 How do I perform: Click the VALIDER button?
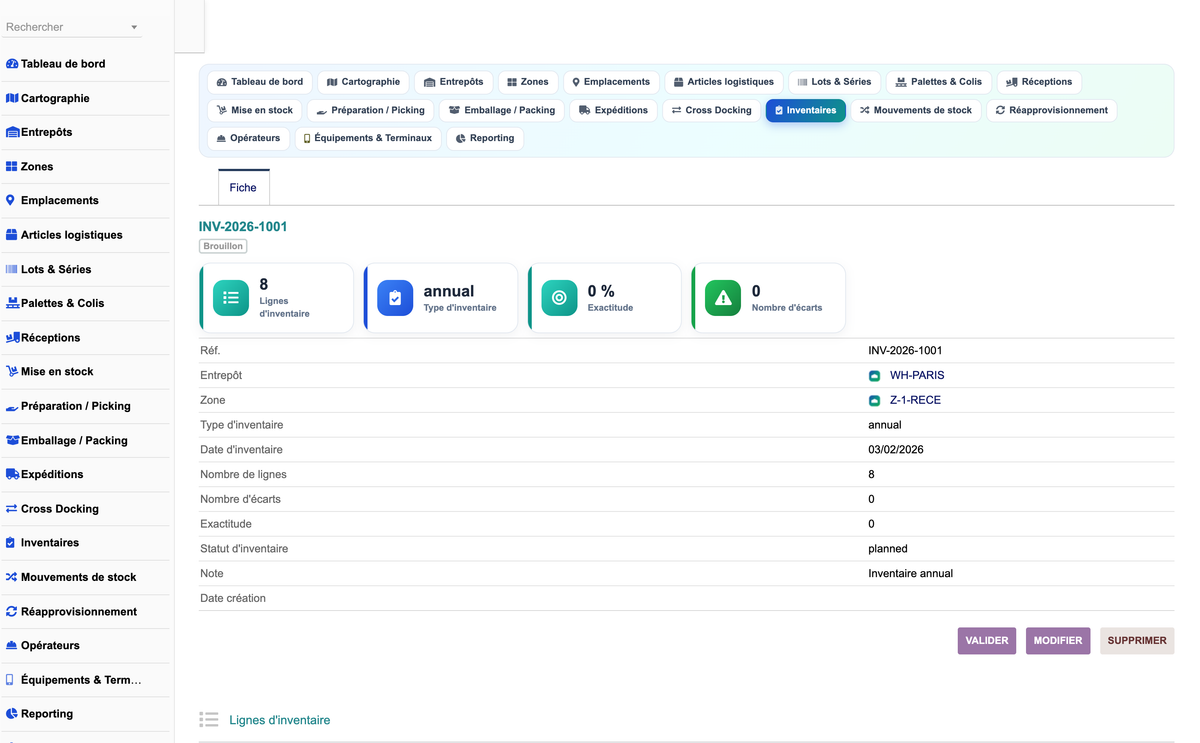point(987,641)
